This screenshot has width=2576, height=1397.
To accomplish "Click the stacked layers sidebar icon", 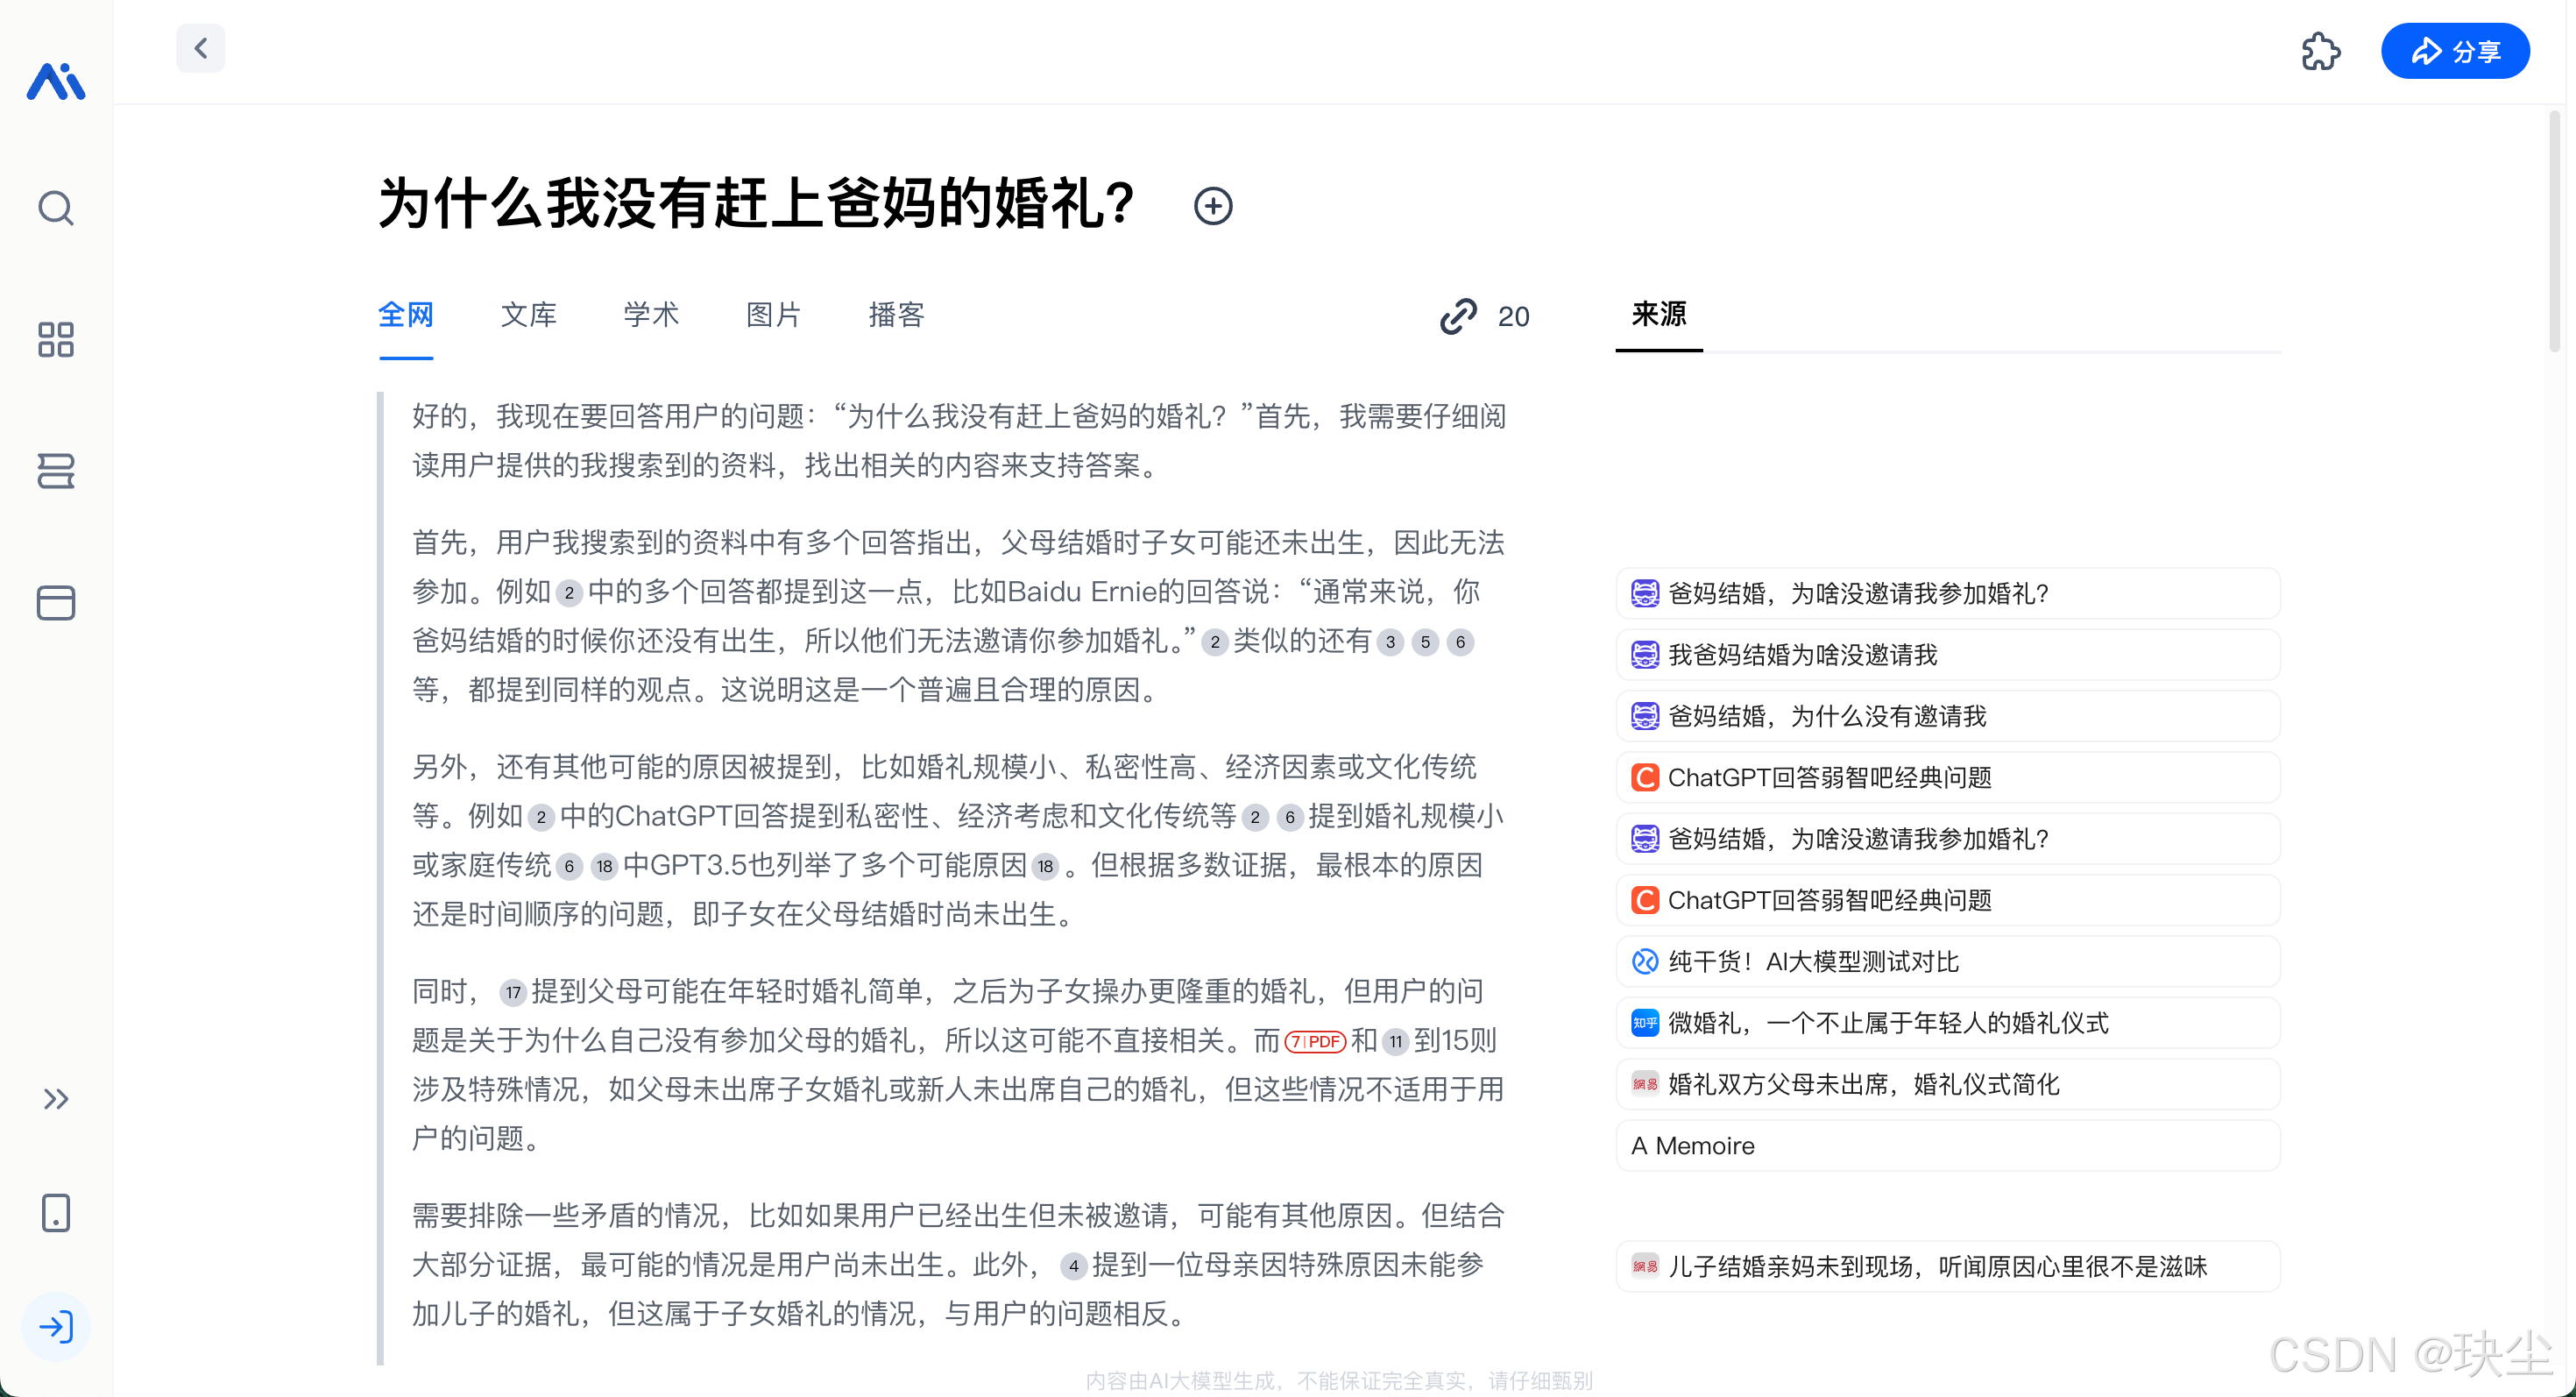I will point(56,470).
